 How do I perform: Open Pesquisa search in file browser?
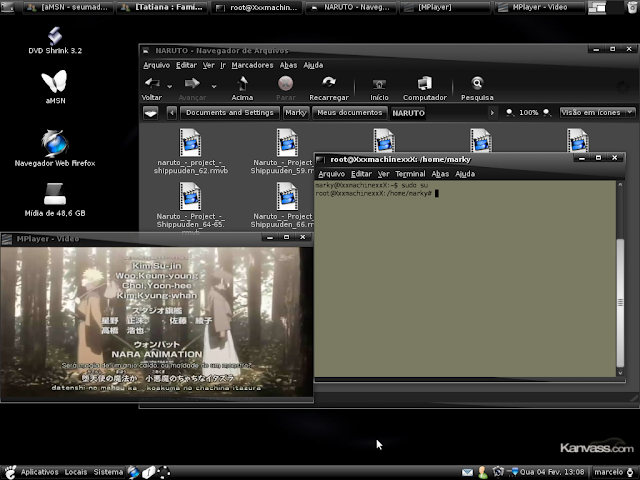coord(477,83)
